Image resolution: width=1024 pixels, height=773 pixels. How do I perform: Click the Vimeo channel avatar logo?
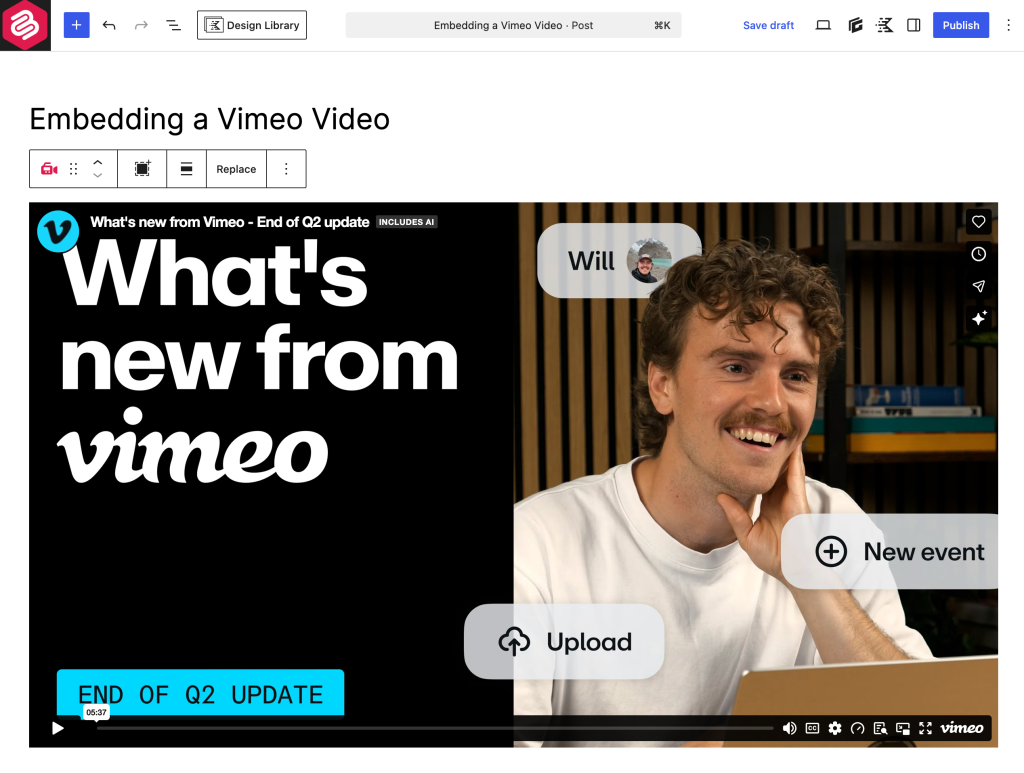[58, 231]
